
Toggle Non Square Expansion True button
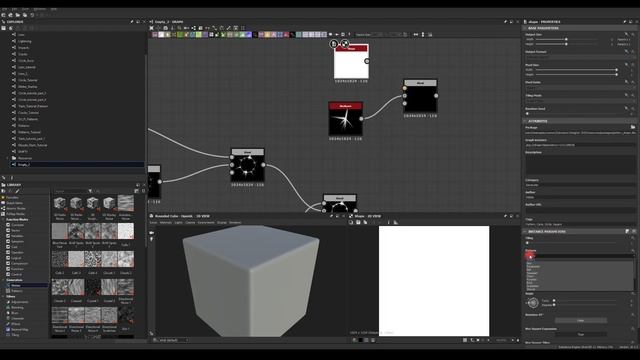pyautogui.click(x=580, y=334)
